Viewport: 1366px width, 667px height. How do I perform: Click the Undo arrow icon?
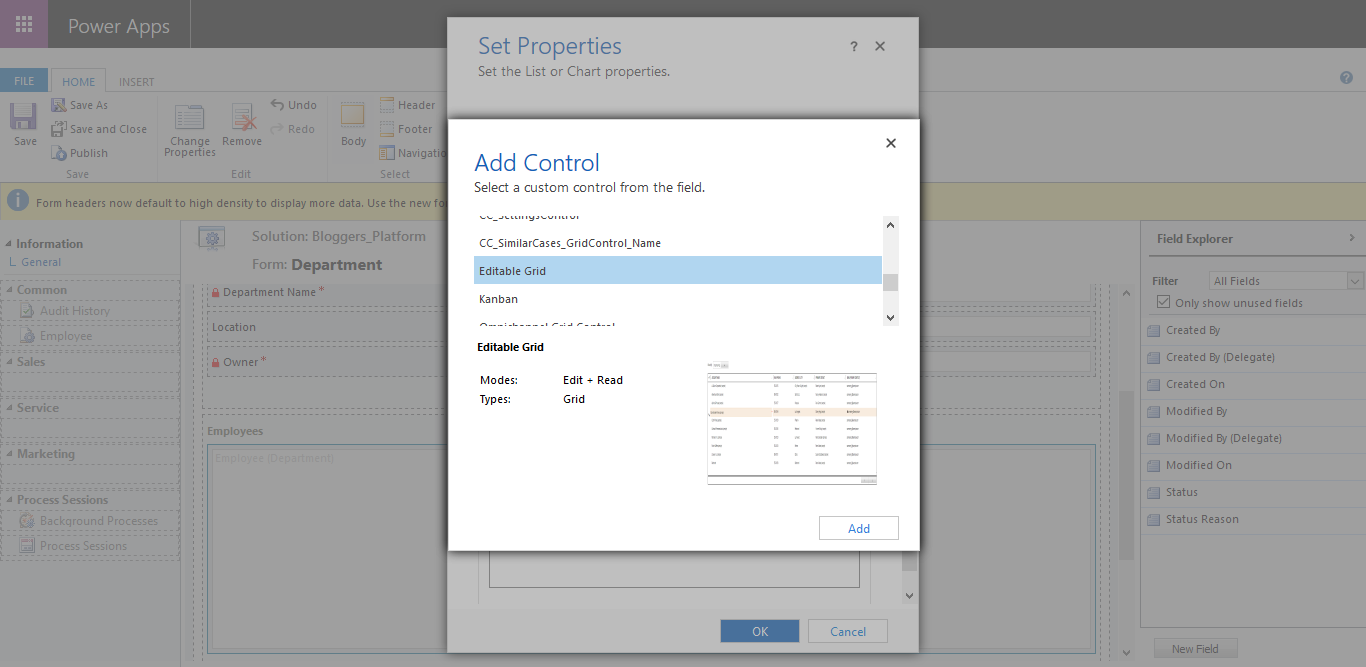277,104
